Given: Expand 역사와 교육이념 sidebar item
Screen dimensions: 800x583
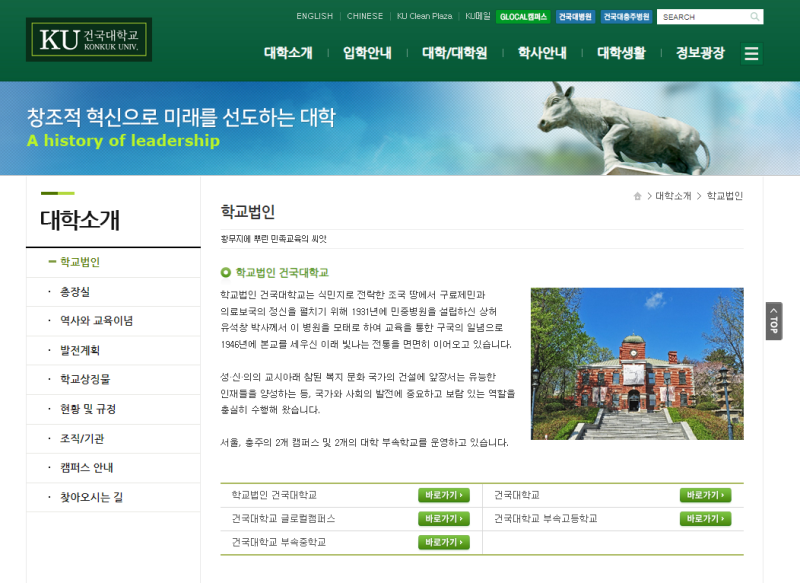Looking at the screenshot, I should [x=96, y=321].
